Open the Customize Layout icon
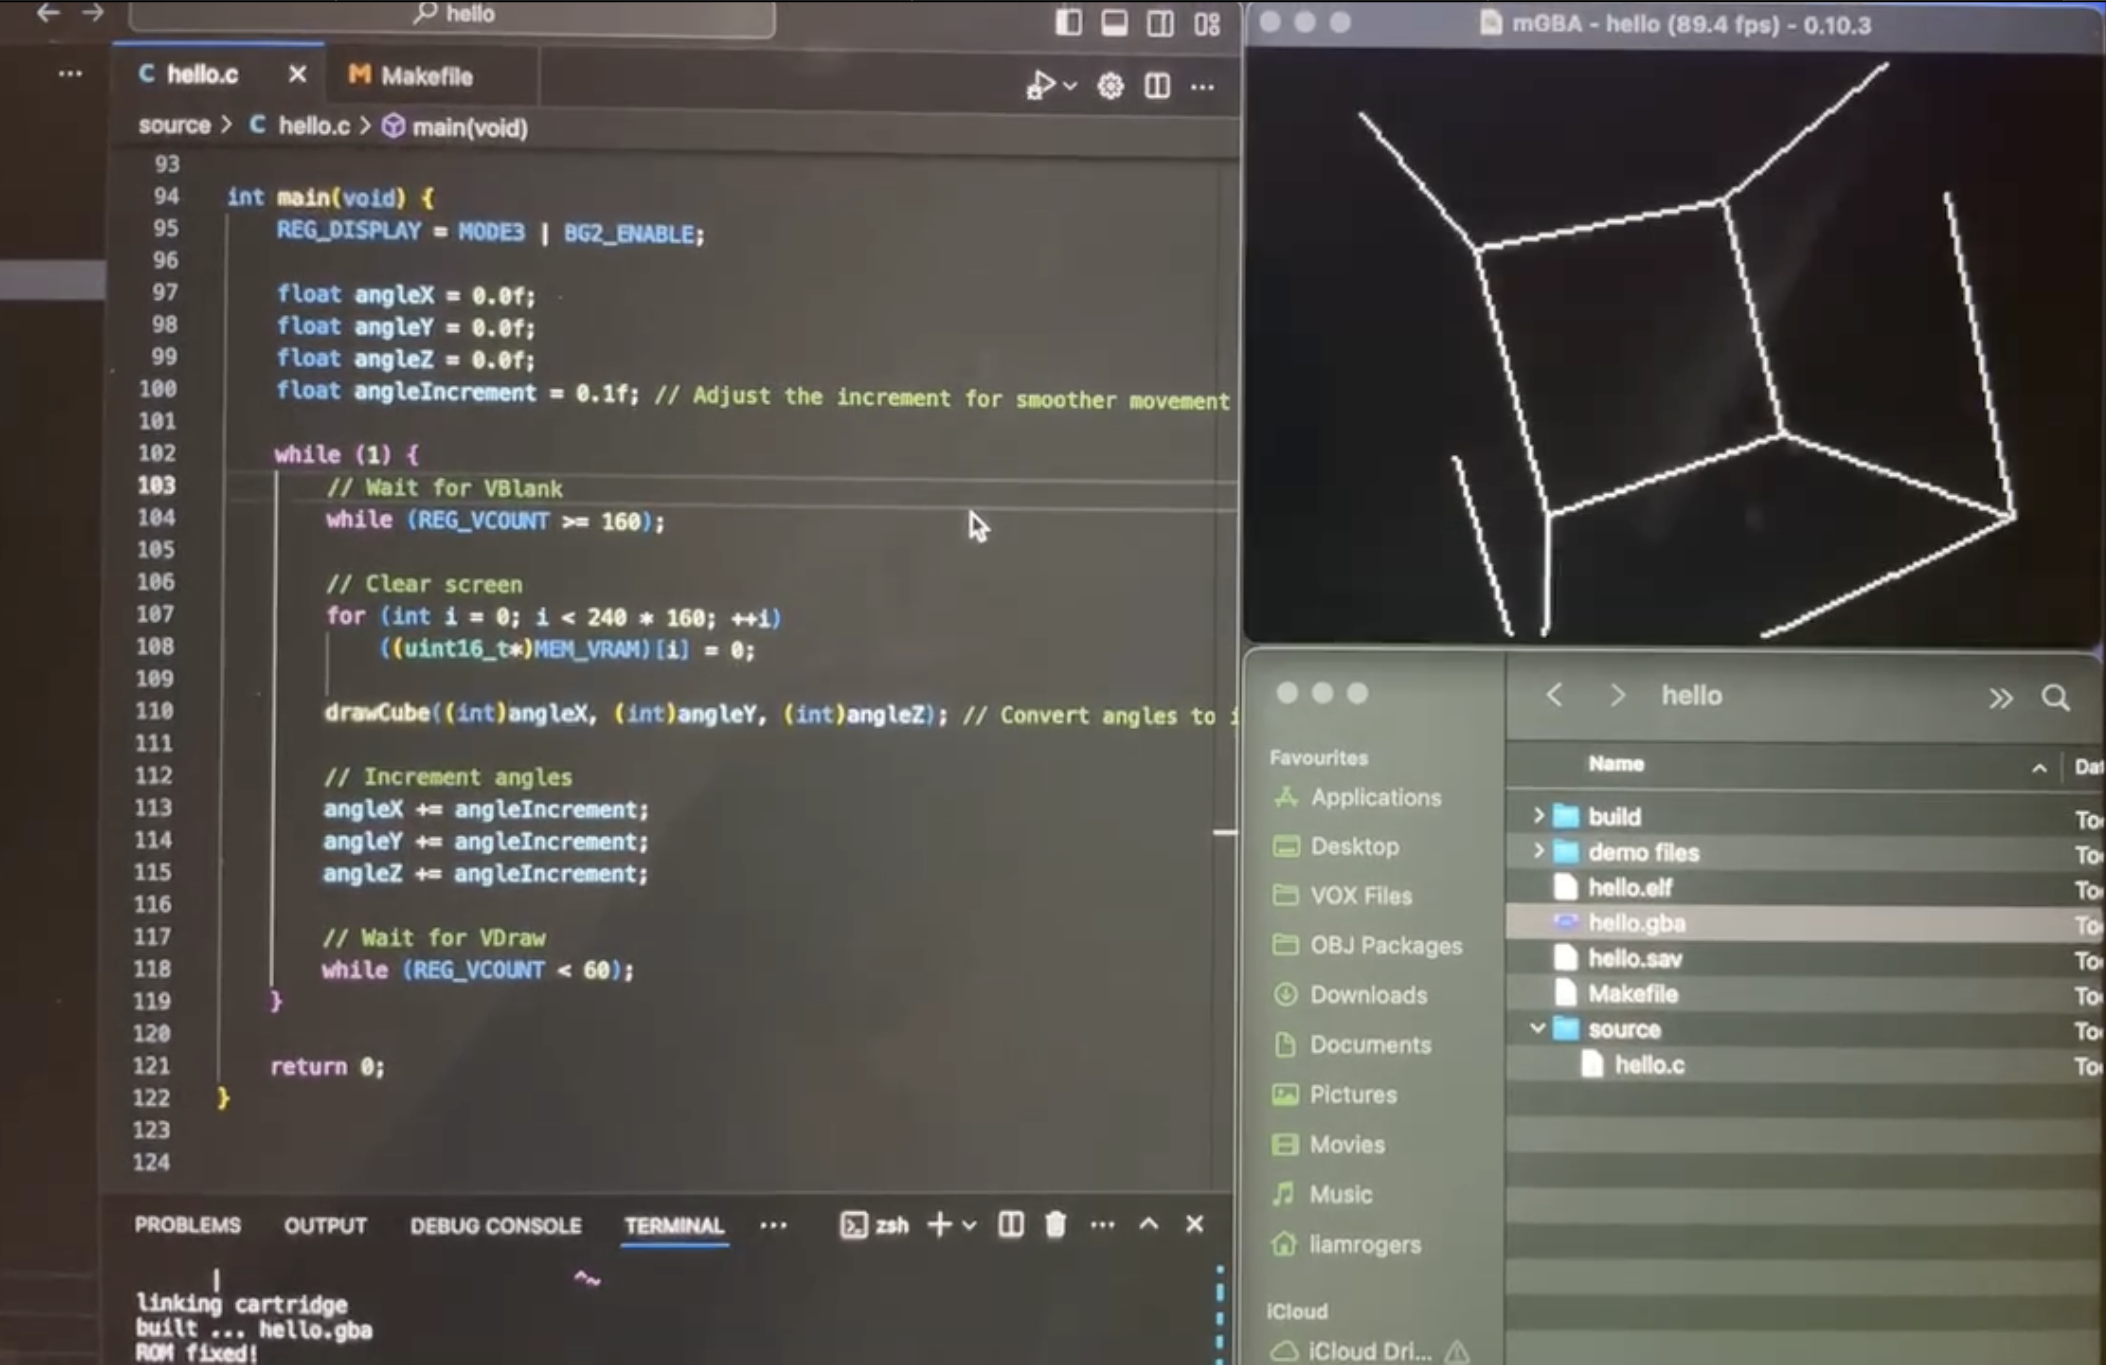This screenshot has width=2106, height=1365. [1207, 23]
